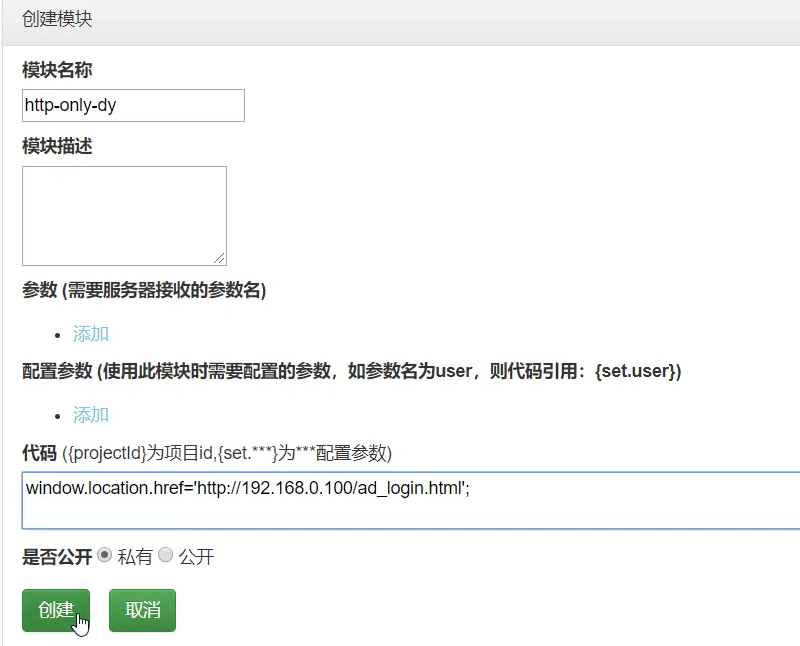
Task: Click the 私有 label text
Action: tap(135, 557)
